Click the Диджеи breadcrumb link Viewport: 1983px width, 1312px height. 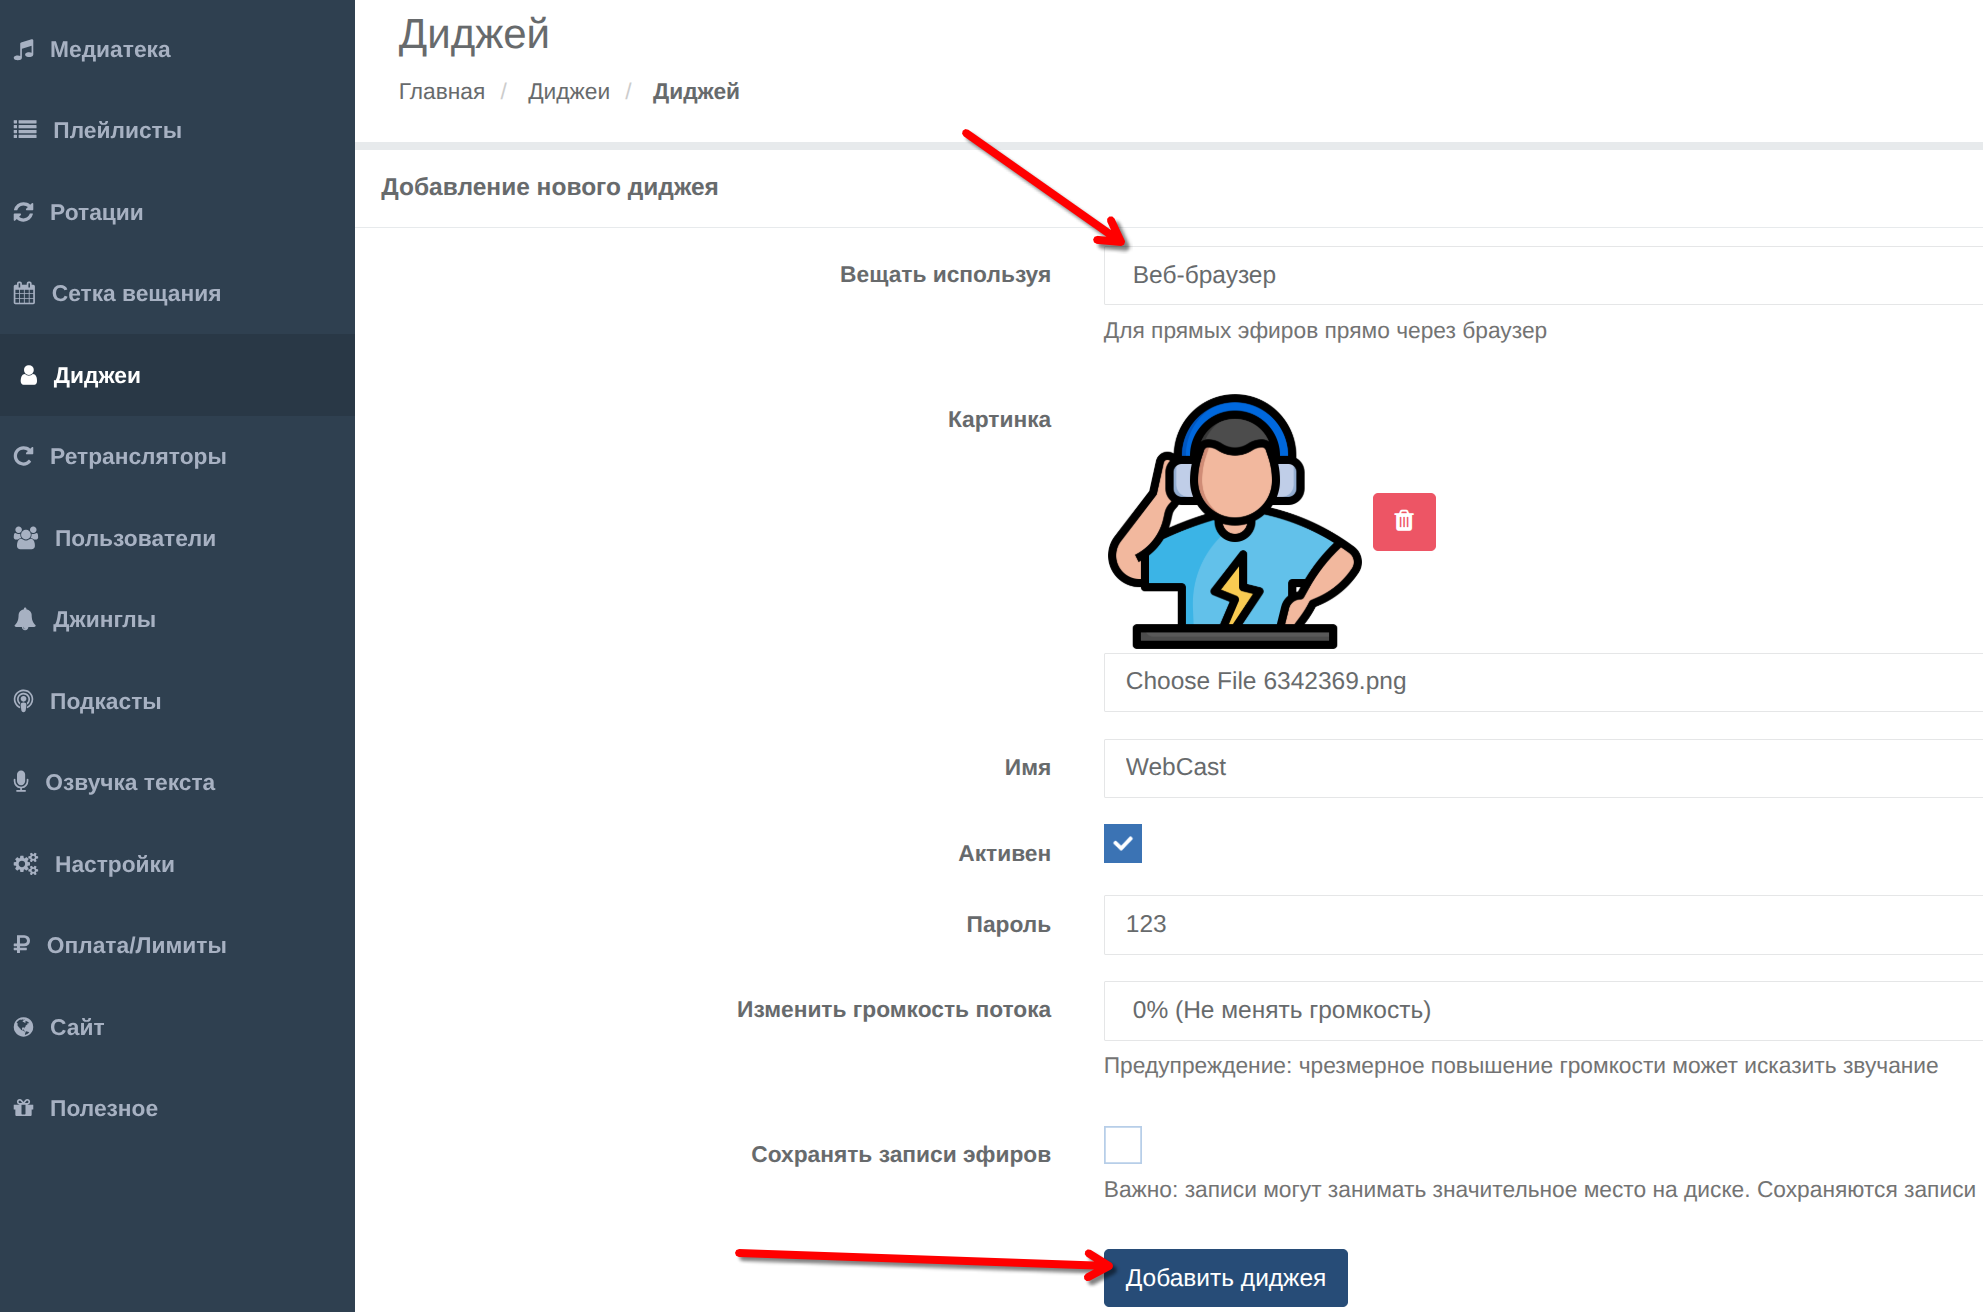tap(568, 92)
